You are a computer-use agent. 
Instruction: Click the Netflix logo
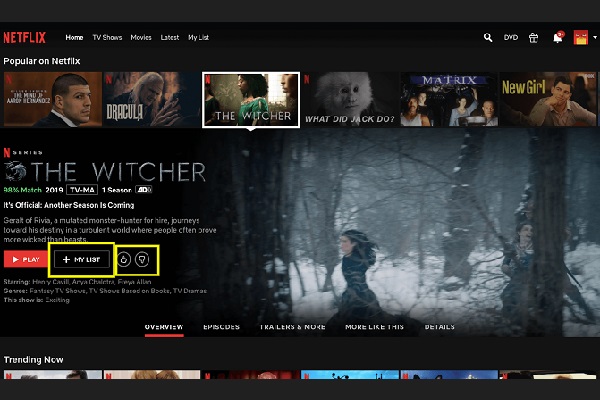coord(24,38)
